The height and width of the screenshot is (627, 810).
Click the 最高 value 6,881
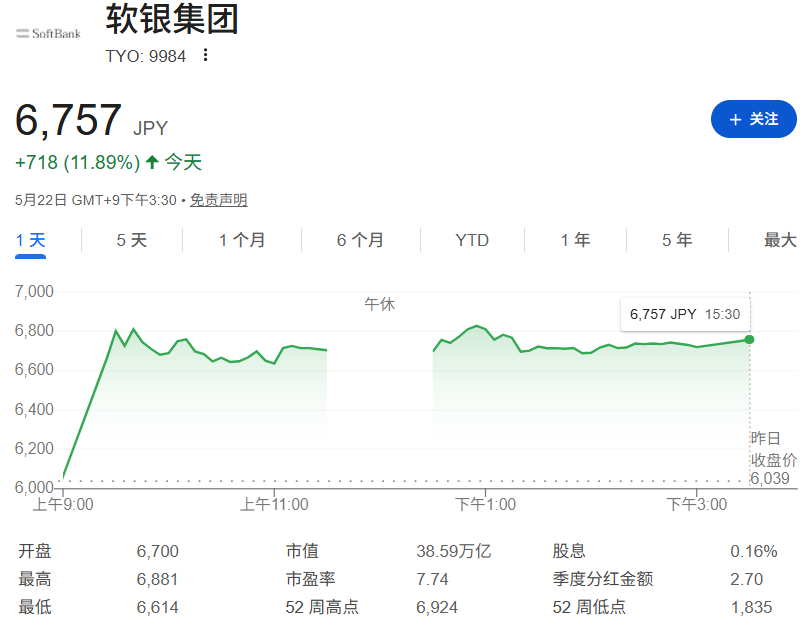(157, 579)
